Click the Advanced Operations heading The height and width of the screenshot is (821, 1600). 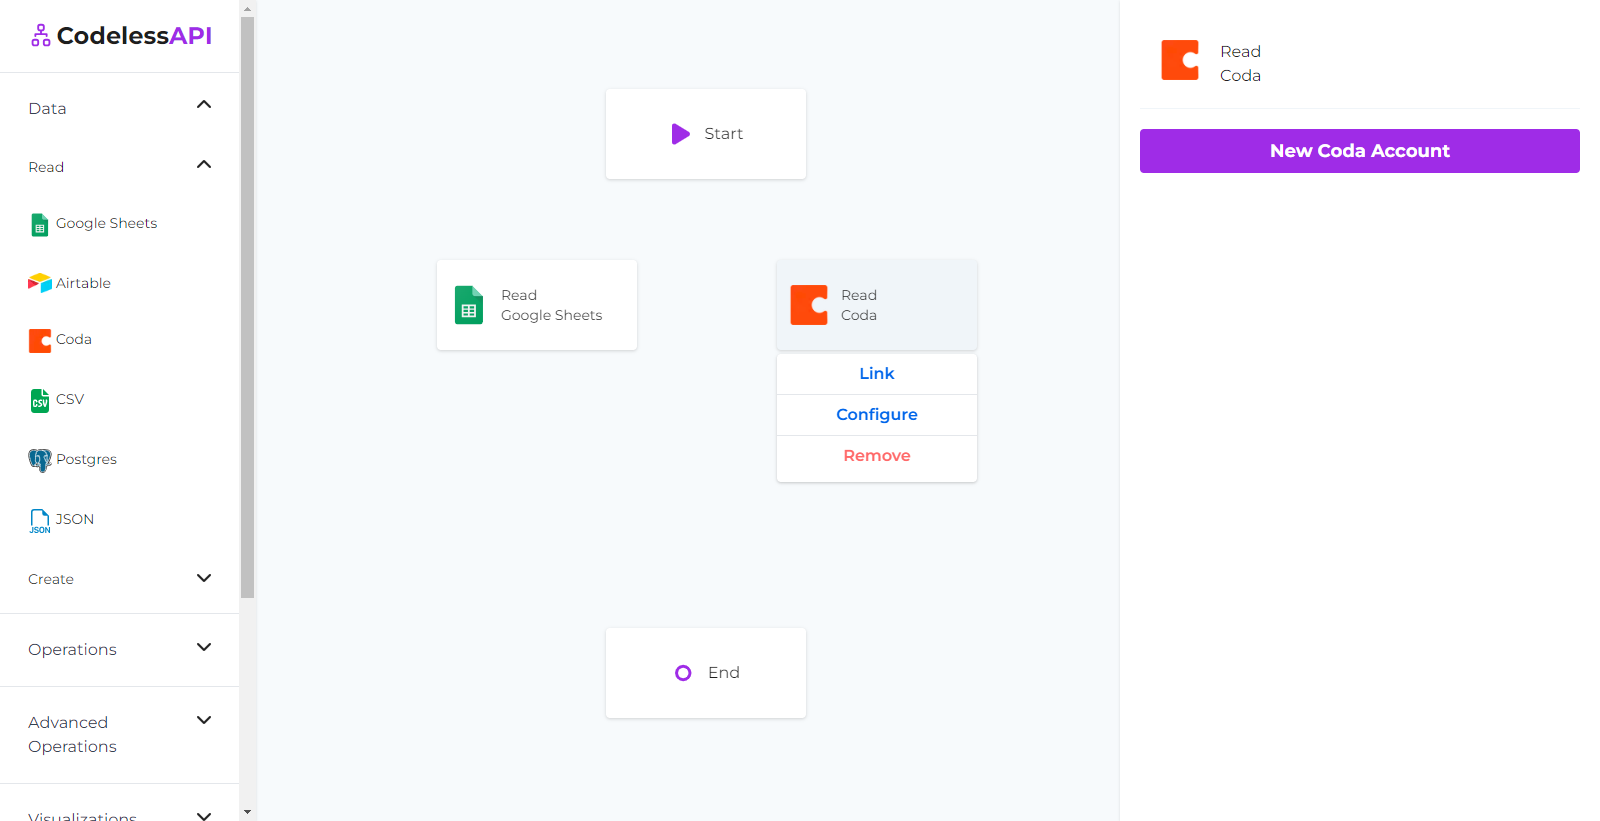[72, 734]
